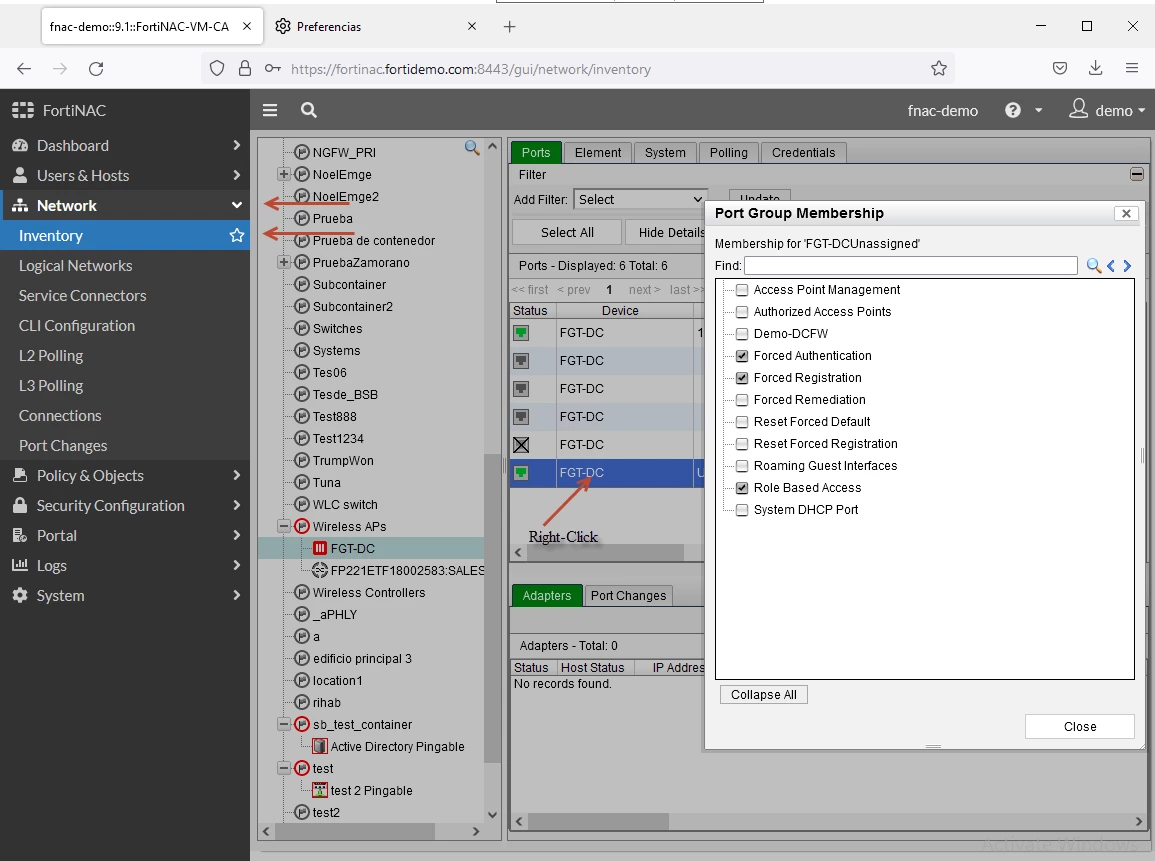This screenshot has width=1155, height=861.
Task: Click the Collapse All button
Action: point(764,695)
